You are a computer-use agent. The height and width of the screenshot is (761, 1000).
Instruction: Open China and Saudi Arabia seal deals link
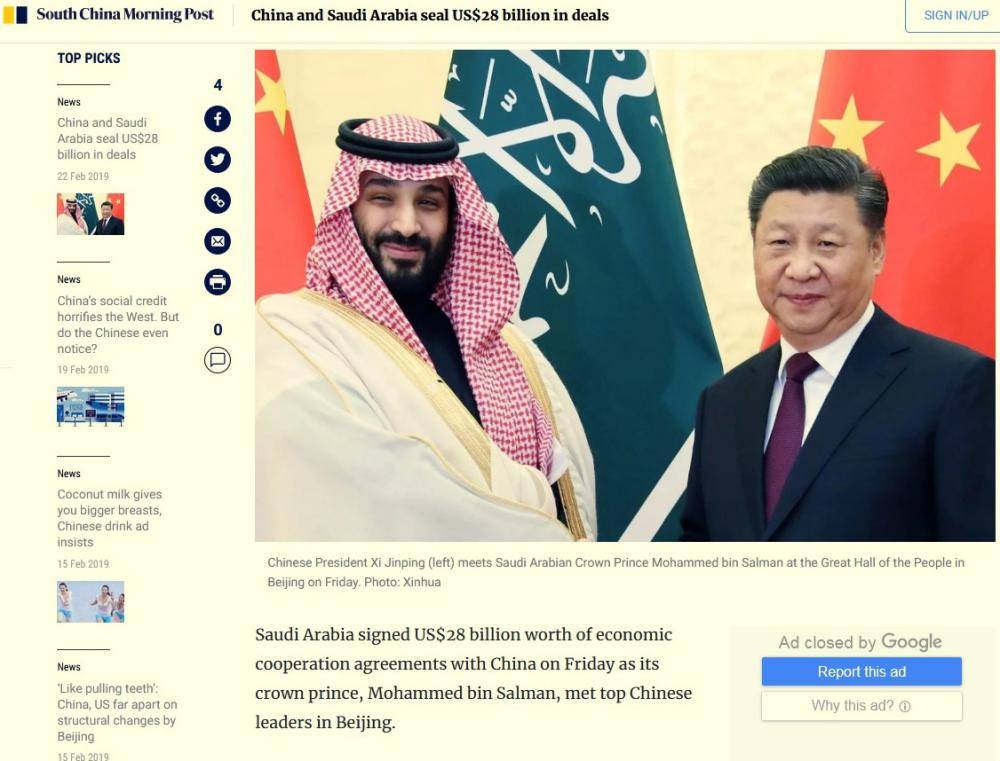pyautogui.click(x=108, y=138)
